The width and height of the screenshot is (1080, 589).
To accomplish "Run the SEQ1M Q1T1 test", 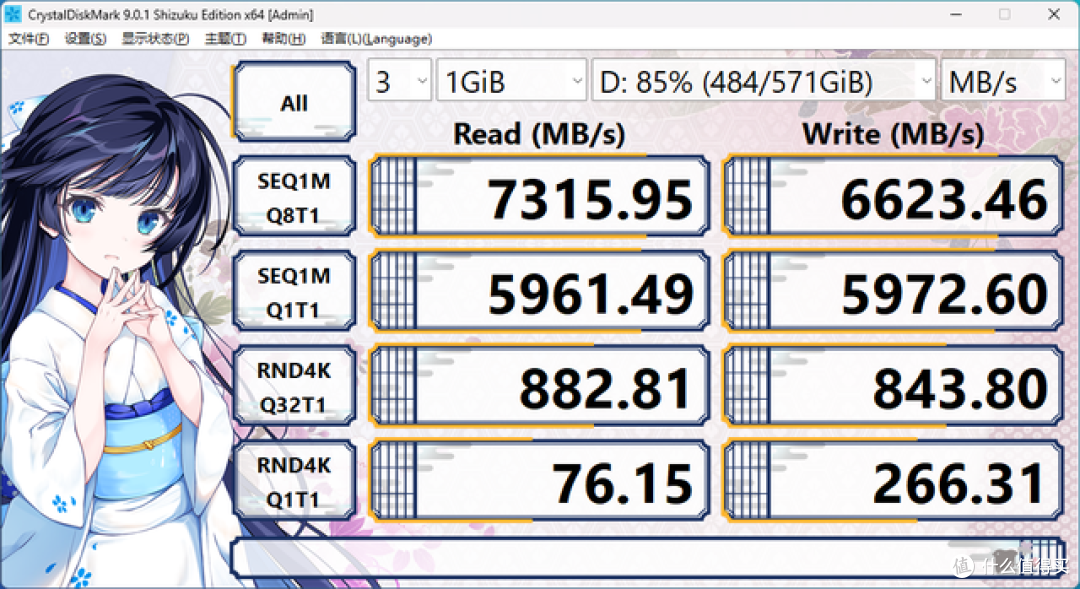I will pos(294,292).
